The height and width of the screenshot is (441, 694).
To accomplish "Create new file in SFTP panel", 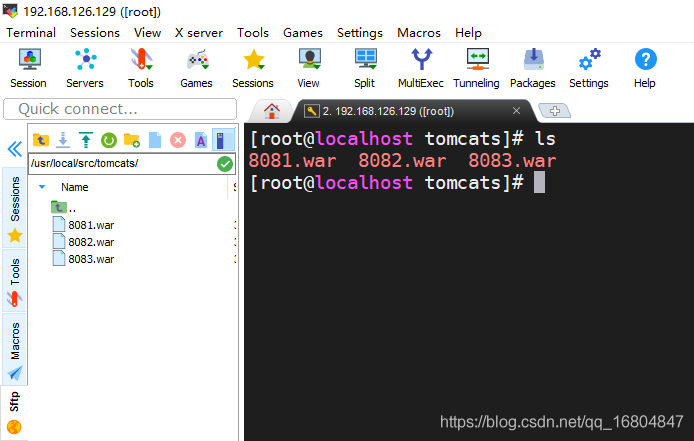I will pos(155,140).
